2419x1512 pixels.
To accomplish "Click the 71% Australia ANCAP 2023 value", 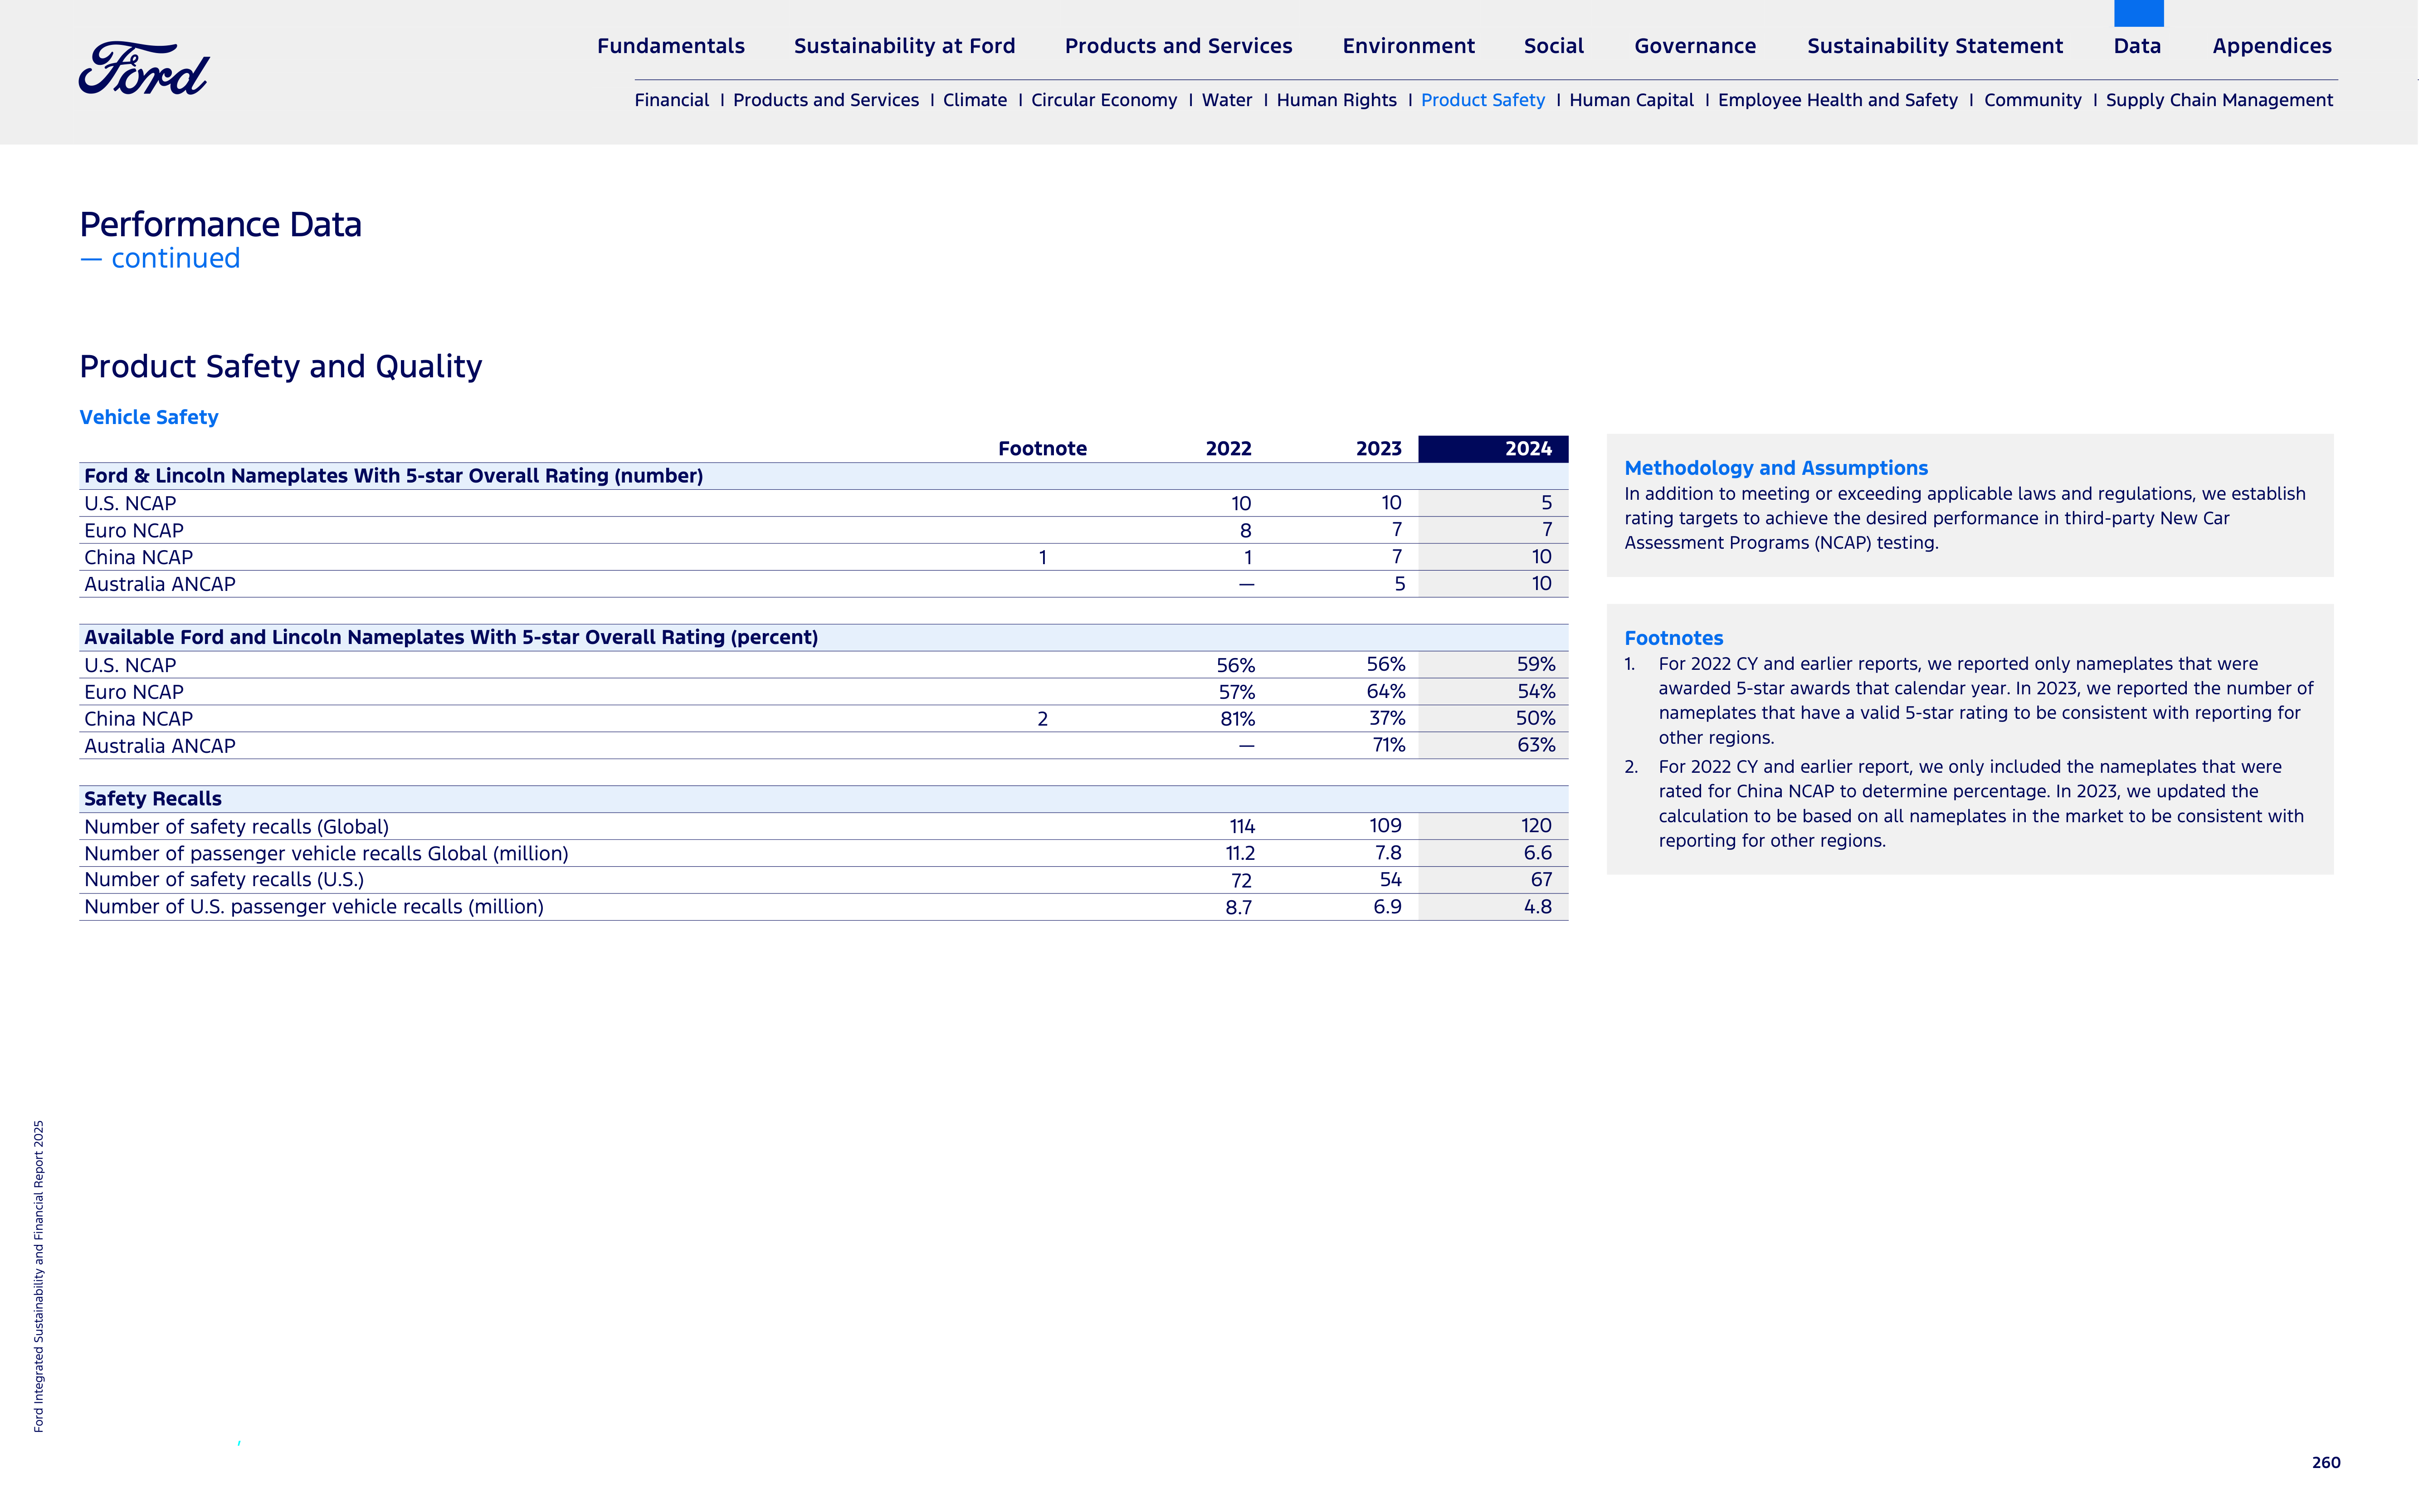I will 1388,745.
